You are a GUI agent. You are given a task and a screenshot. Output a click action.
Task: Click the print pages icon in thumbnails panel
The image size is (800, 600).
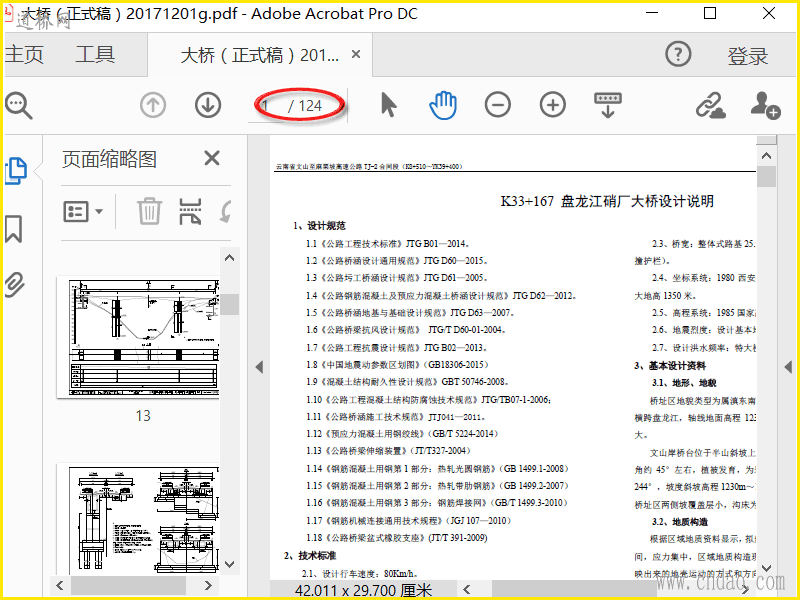(x=190, y=211)
